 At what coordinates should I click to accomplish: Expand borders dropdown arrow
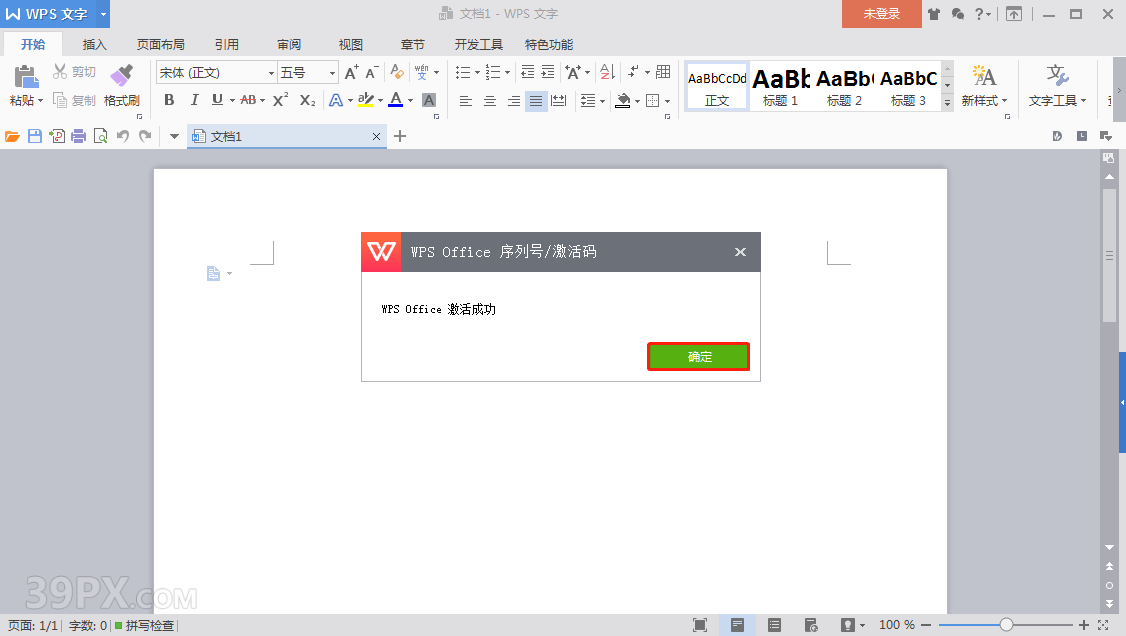coord(667,101)
